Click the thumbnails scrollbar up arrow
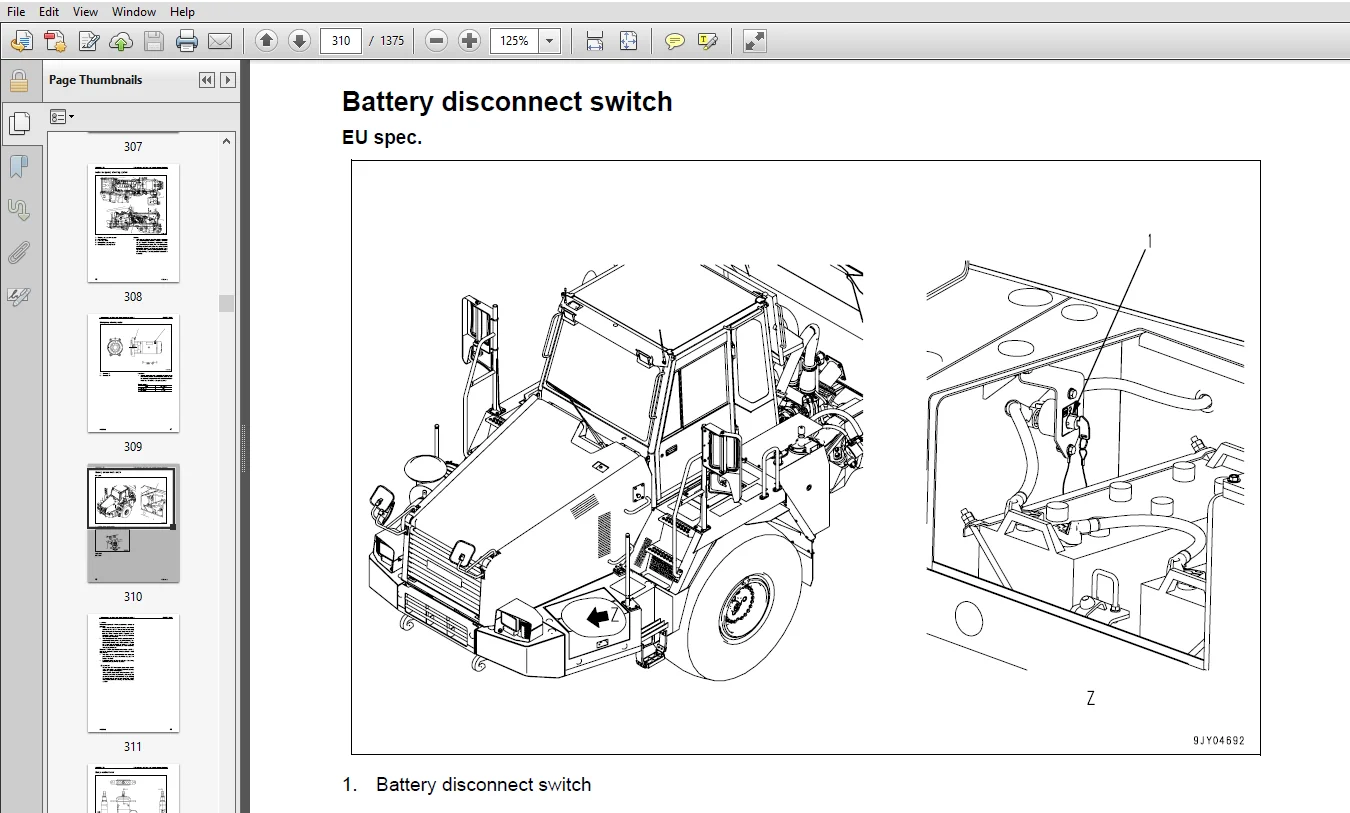This screenshot has height=813, width=1350. [x=227, y=141]
